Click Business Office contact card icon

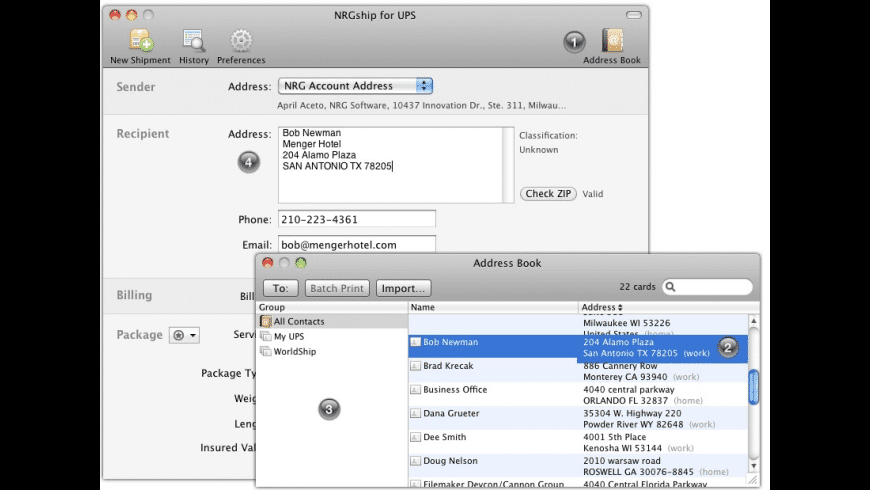pos(415,390)
